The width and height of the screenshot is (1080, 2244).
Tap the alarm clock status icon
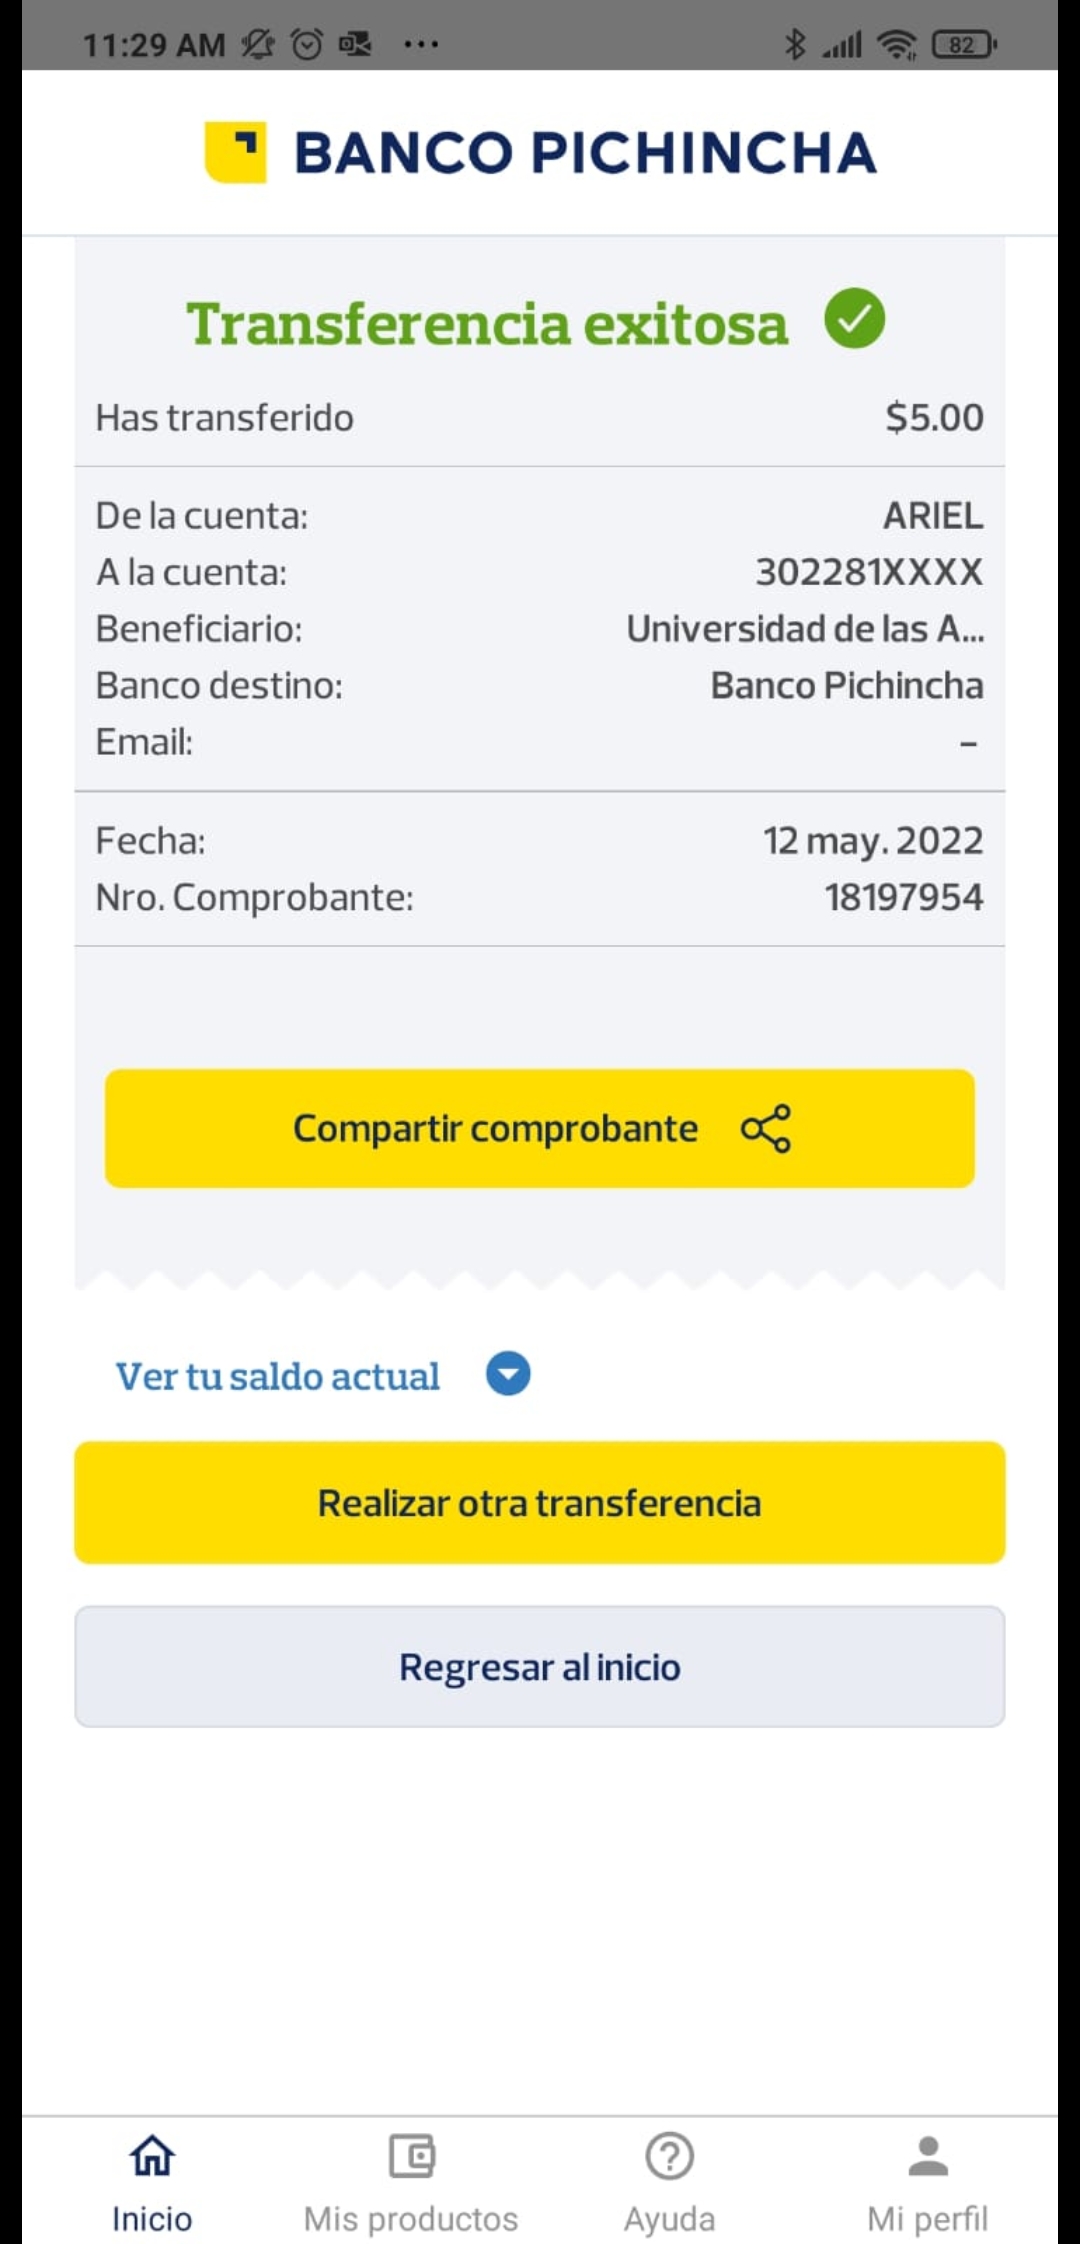click(x=307, y=44)
